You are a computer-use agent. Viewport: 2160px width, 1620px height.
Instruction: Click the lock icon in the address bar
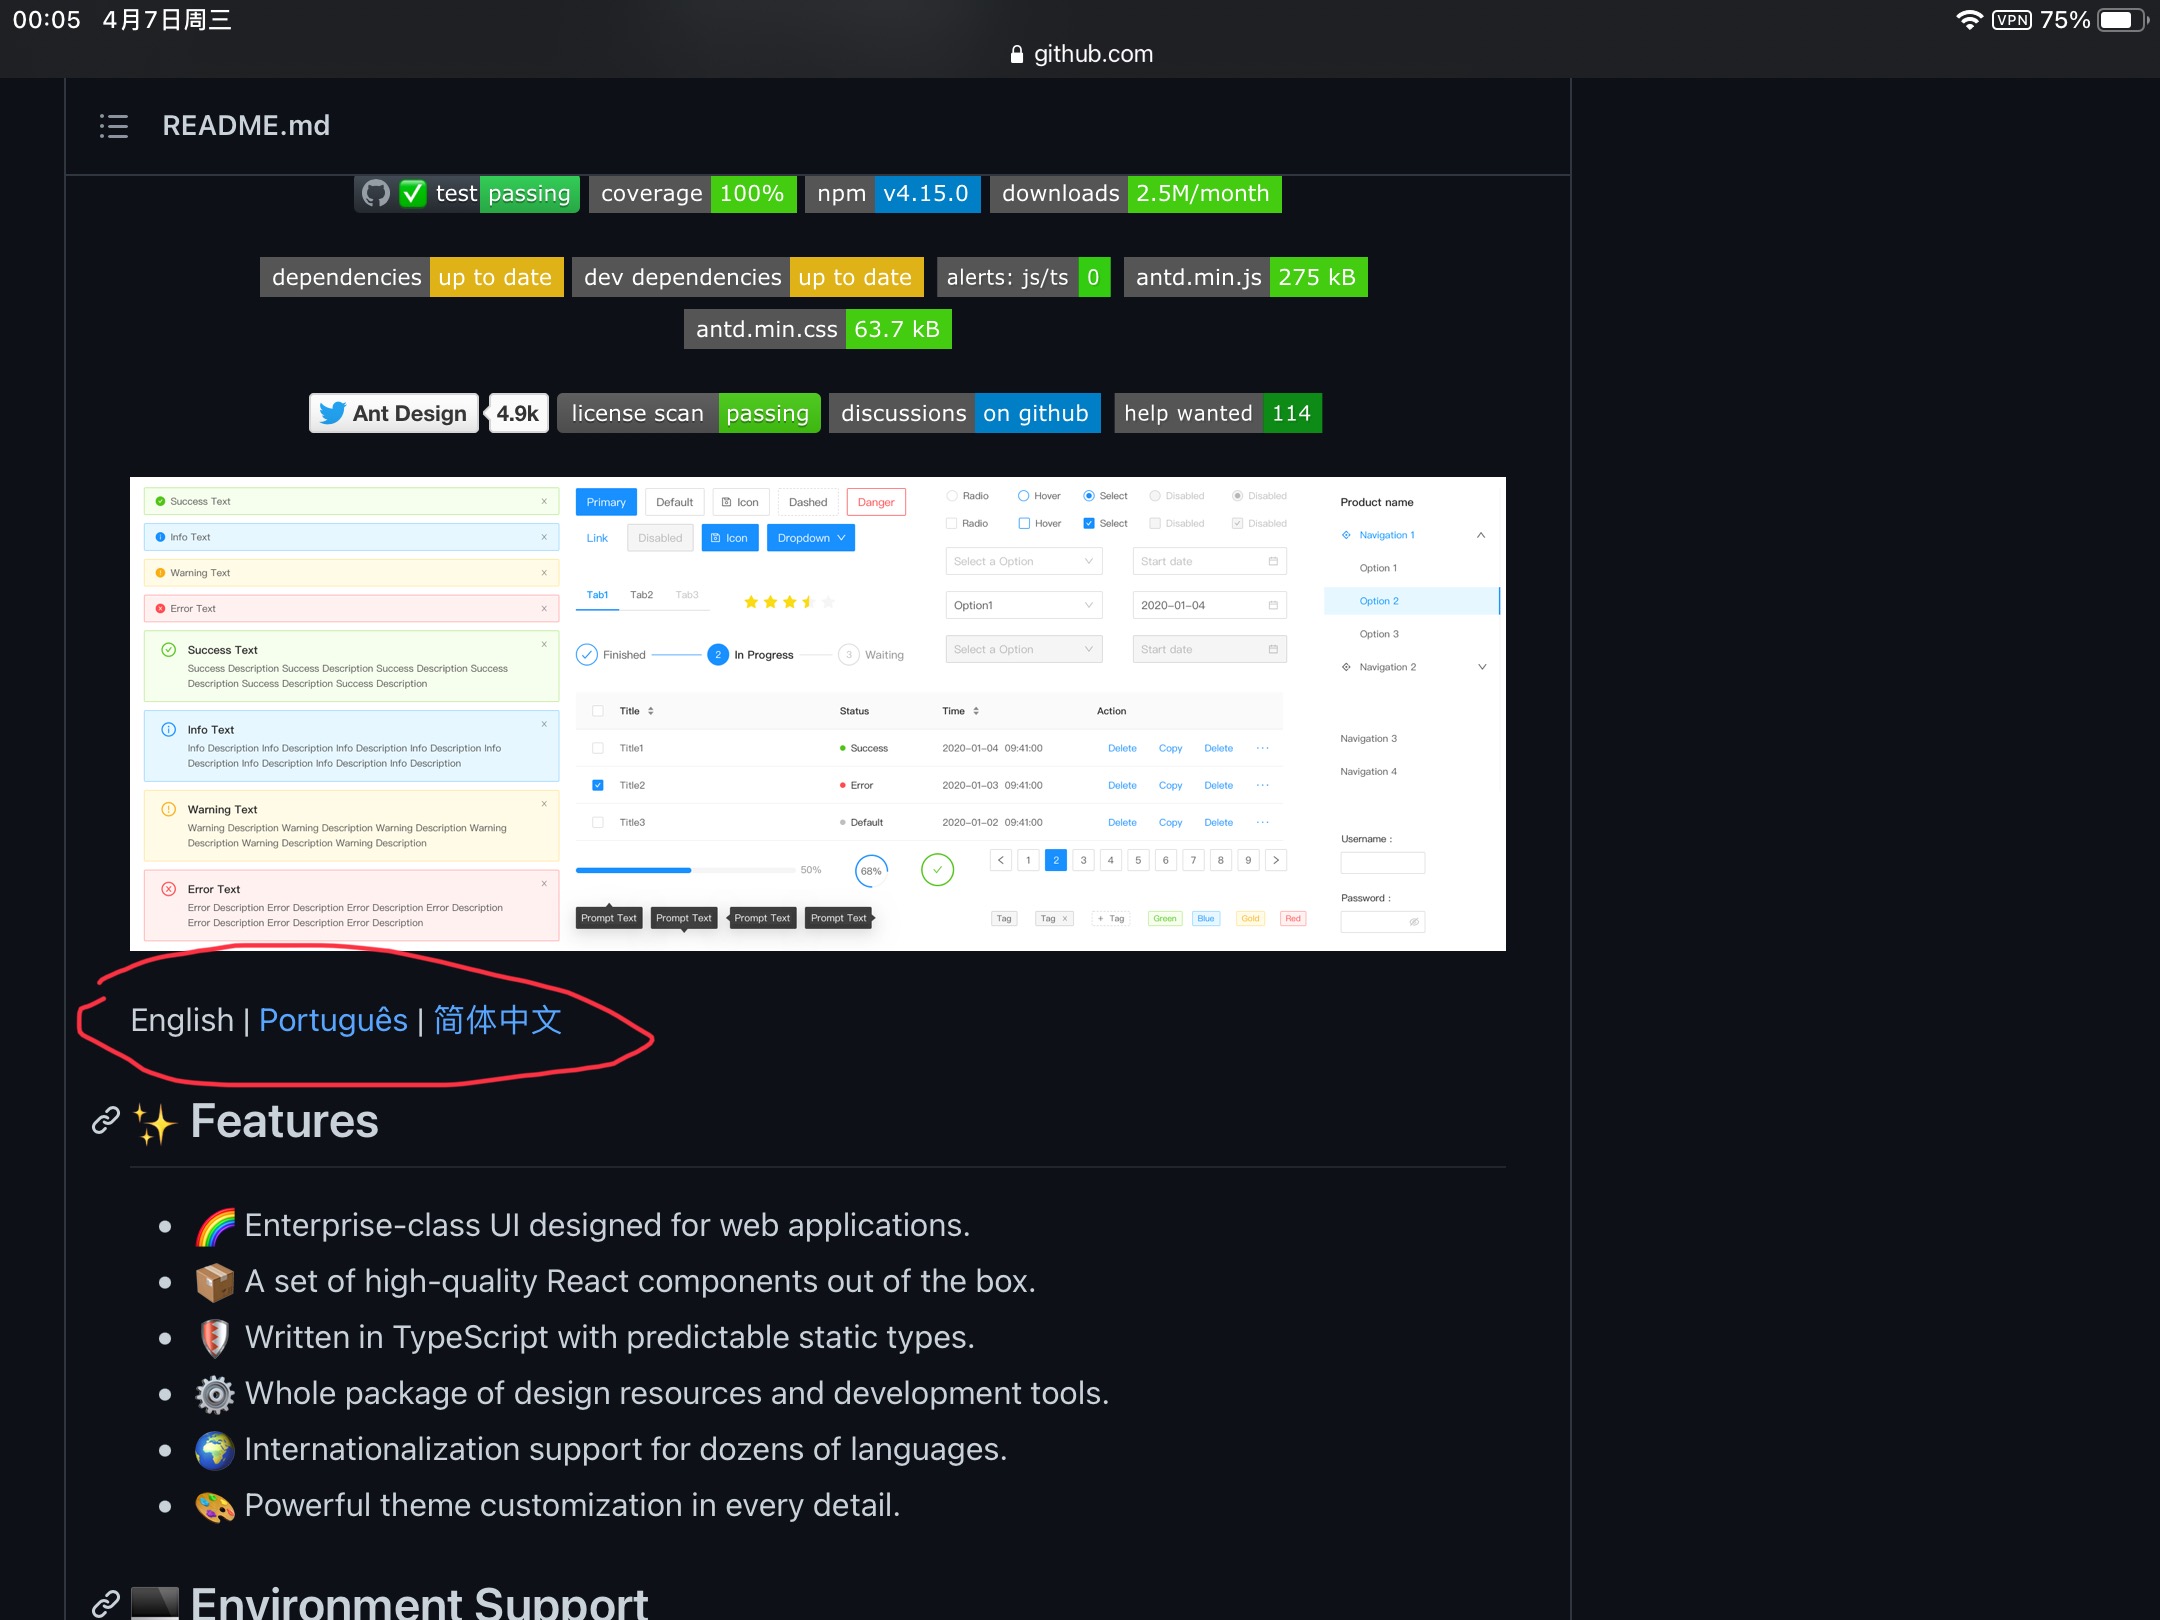tap(1015, 54)
